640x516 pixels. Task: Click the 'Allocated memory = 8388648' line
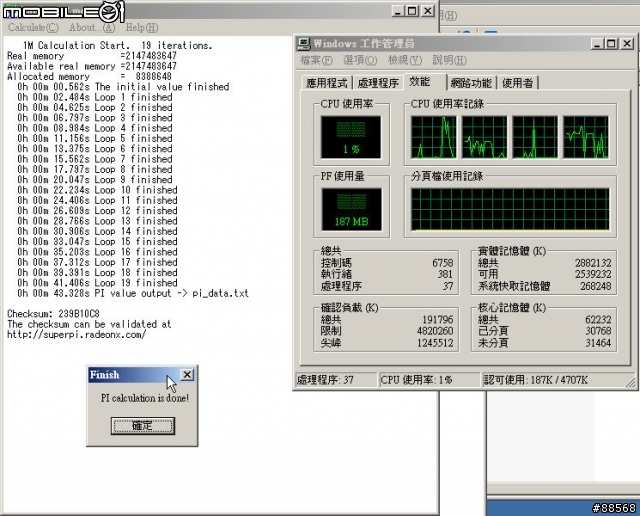[x=89, y=76]
